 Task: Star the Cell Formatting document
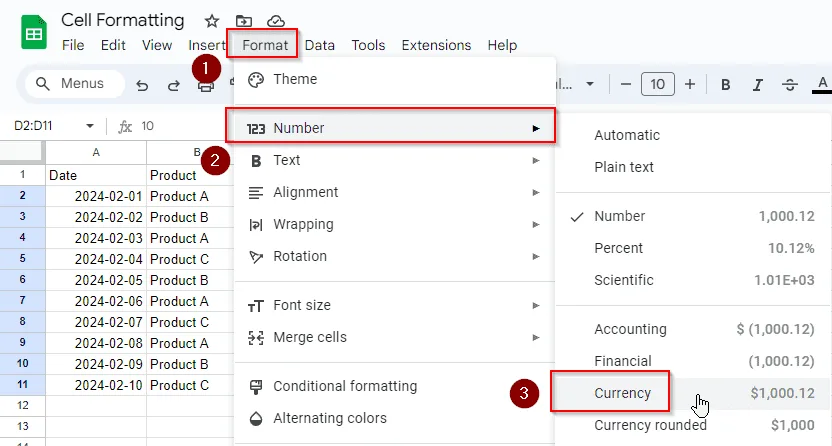(x=212, y=21)
